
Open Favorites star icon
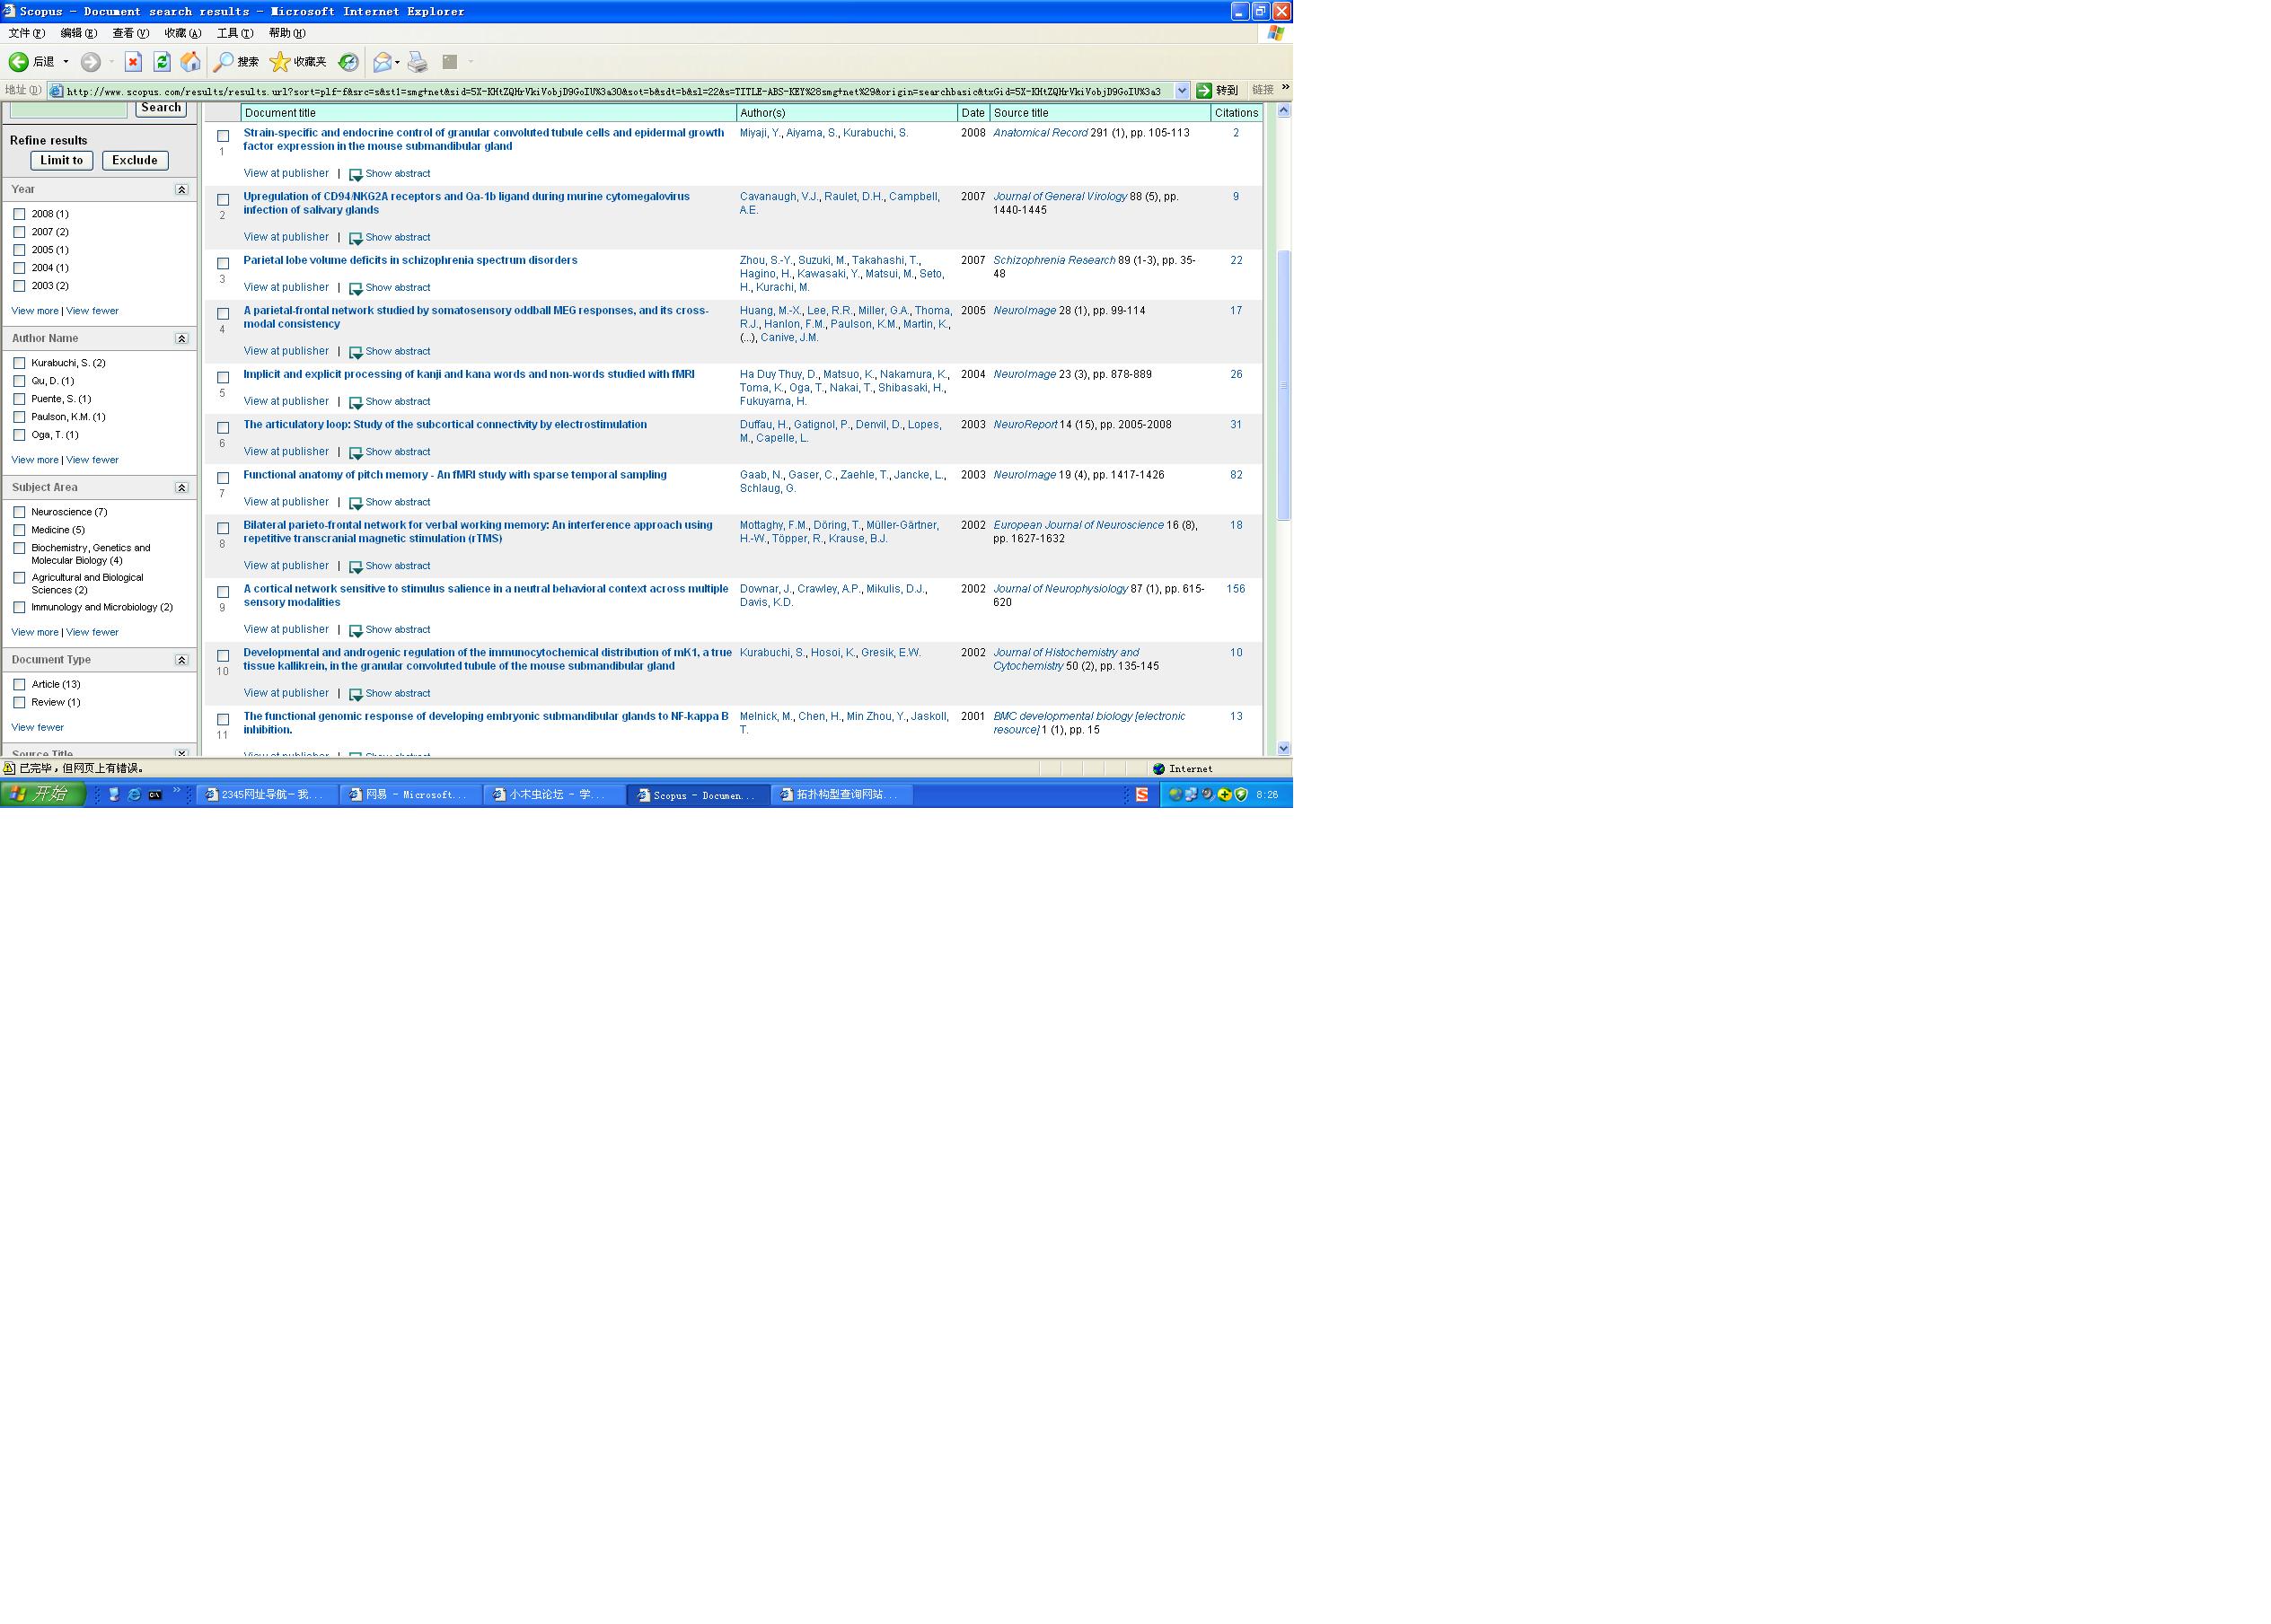pyautogui.click(x=281, y=62)
